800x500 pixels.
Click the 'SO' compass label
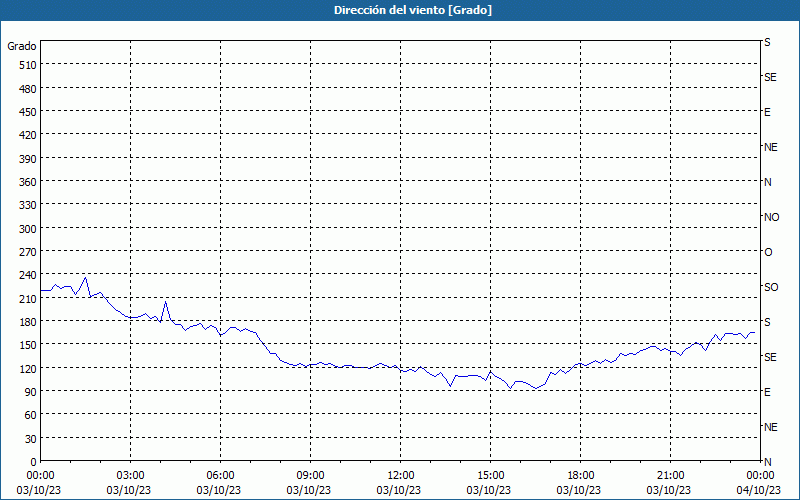[x=771, y=287]
